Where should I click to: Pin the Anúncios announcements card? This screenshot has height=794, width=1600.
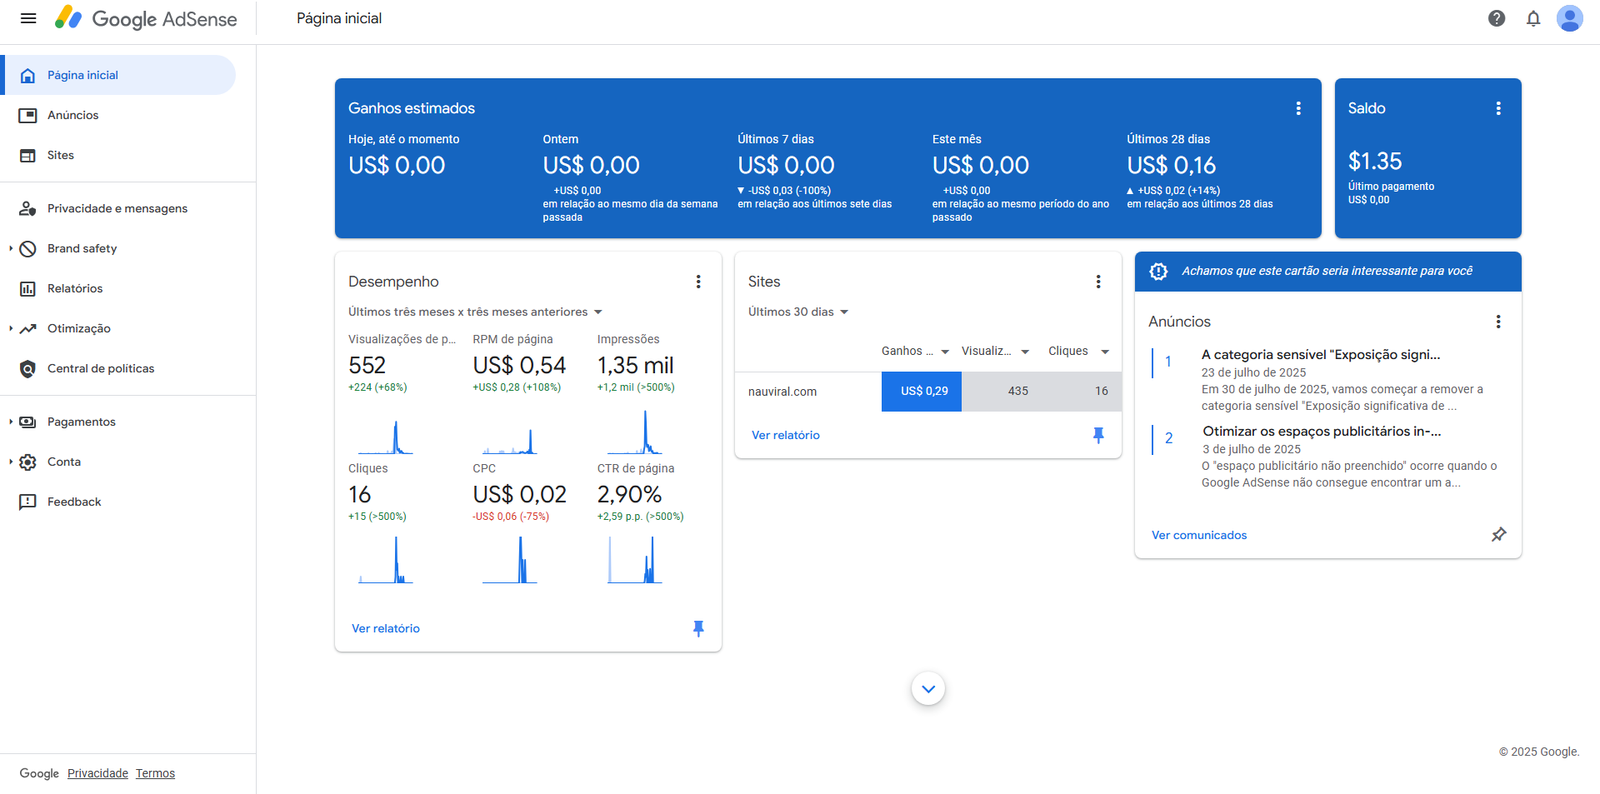click(1498, 535)
